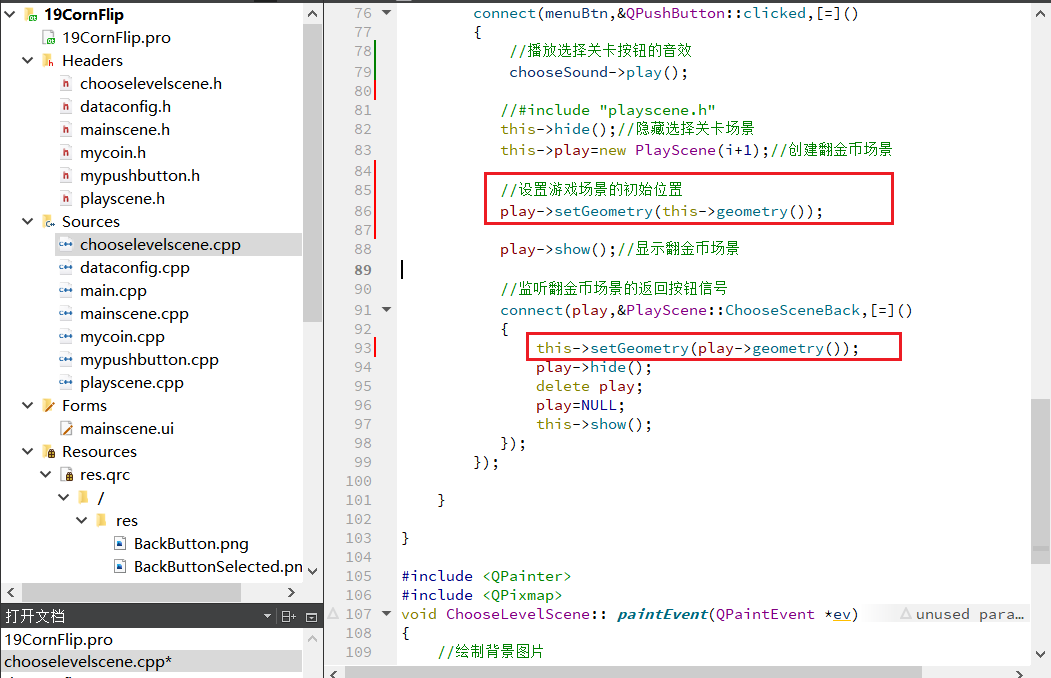
Task: Click the editor scroll-down arrow
Action: (1040, 654)
